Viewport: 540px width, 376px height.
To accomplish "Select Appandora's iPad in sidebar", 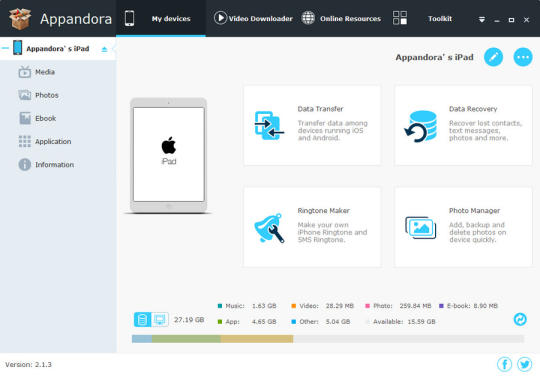I will point(58,49).
